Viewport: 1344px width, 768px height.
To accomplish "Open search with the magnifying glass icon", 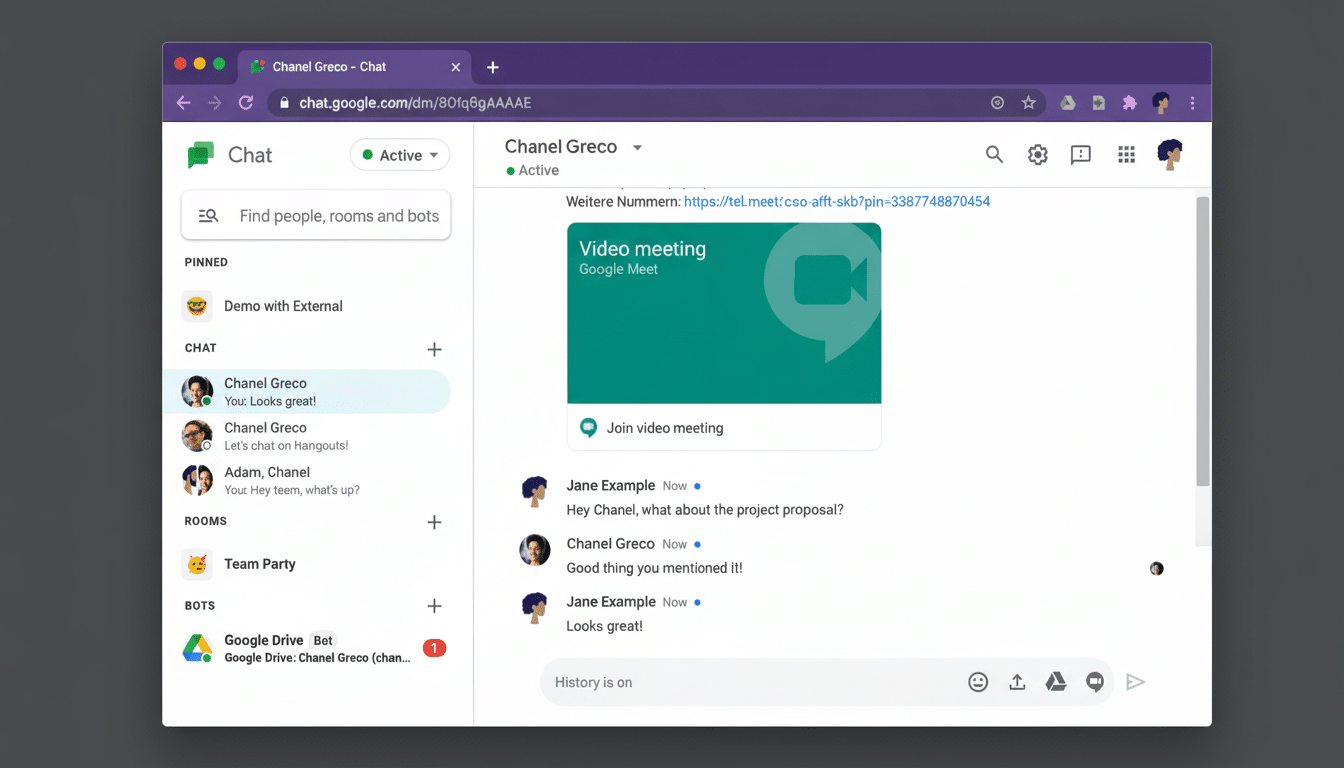I will coord(994,155).
